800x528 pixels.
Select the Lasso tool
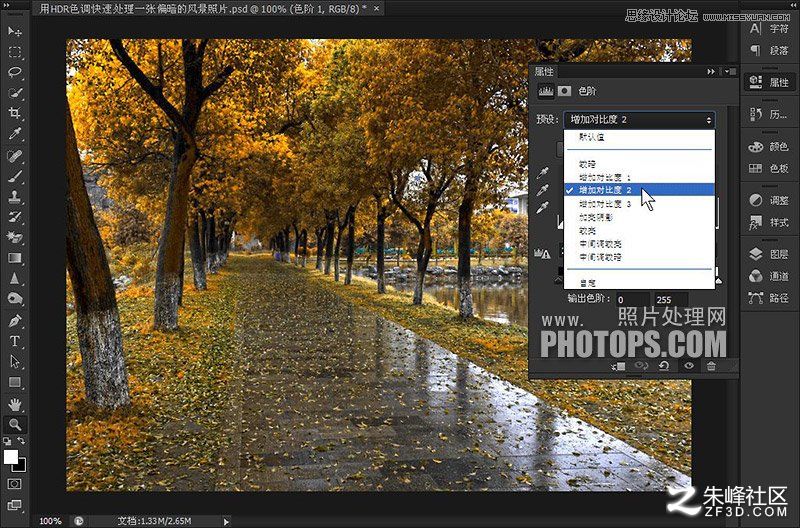14,72
